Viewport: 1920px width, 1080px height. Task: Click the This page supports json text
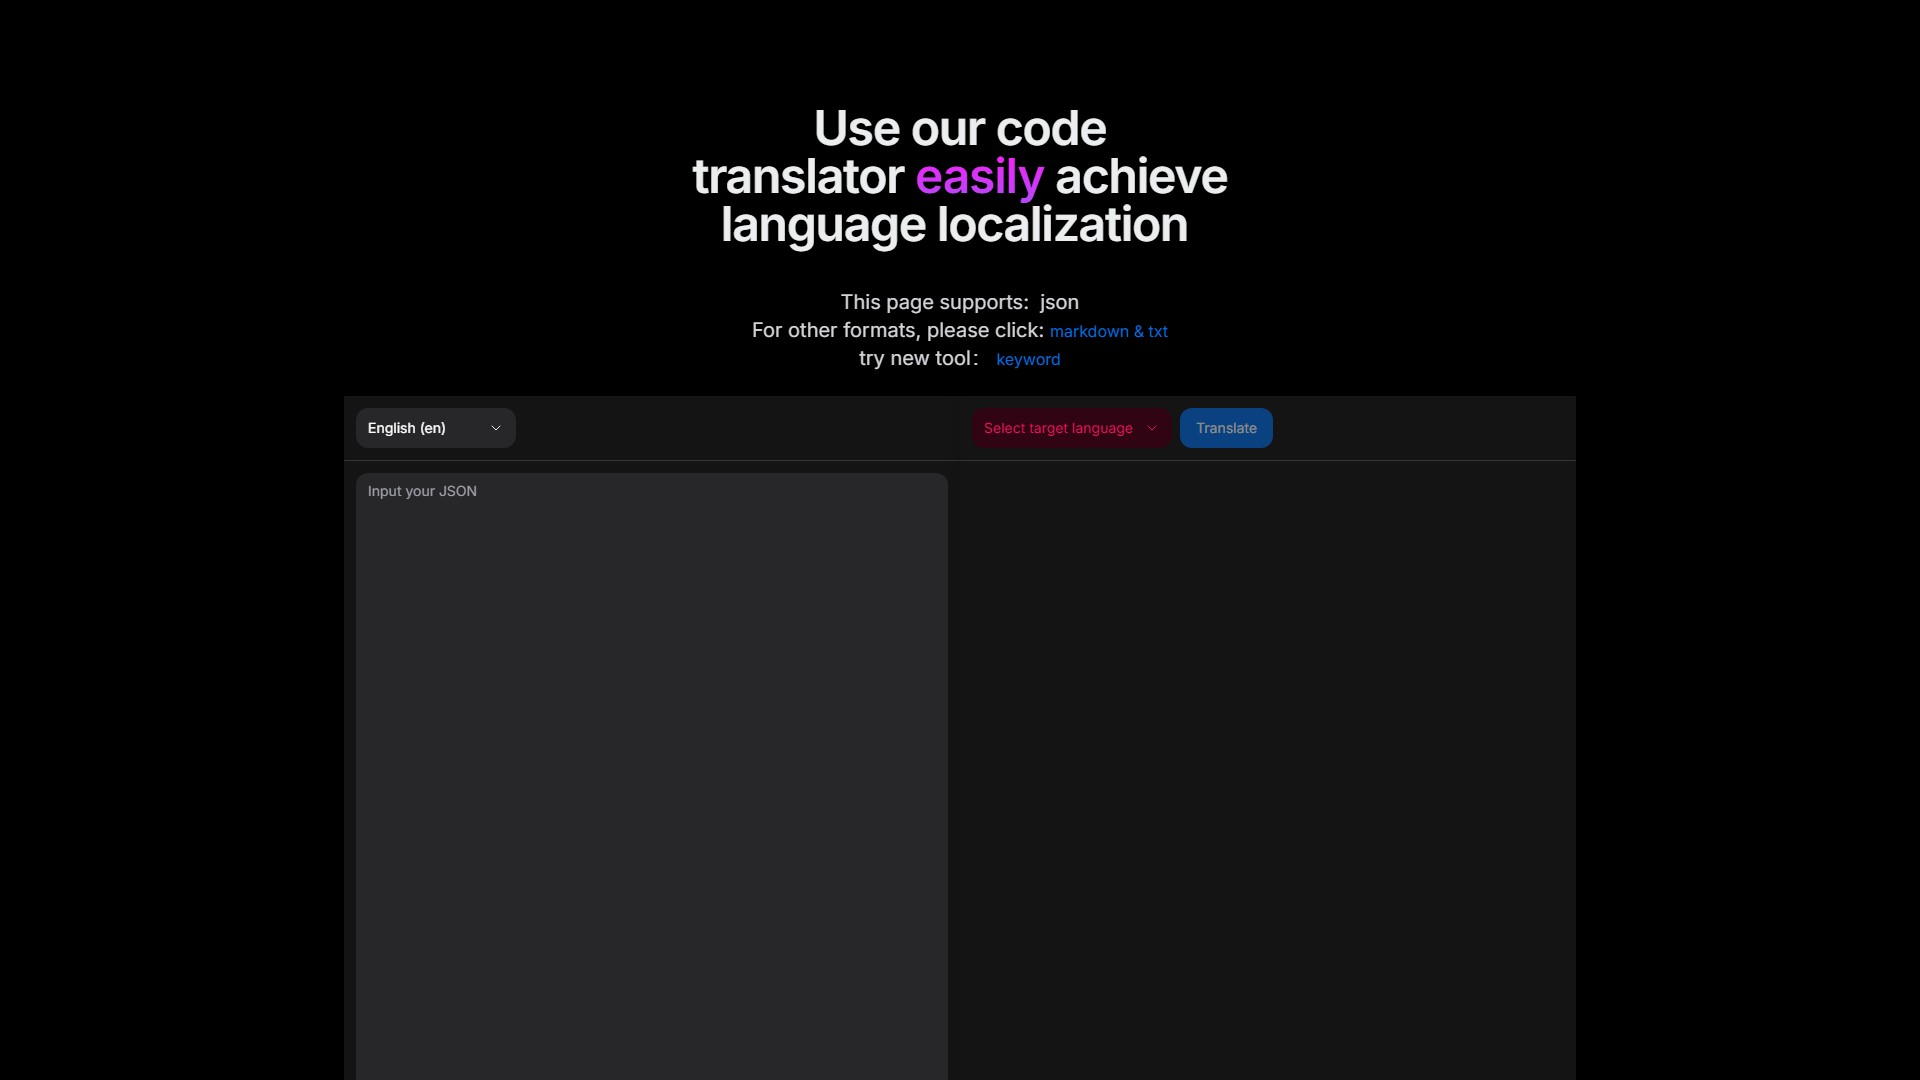click(934, 302)
